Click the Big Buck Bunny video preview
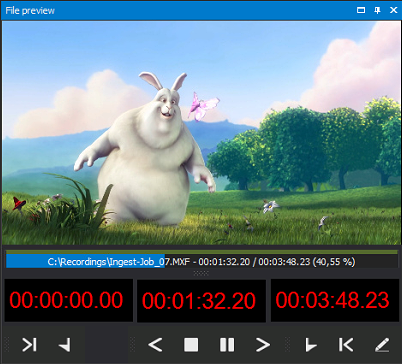Viewport: 402px width, 364px height. 201,133
